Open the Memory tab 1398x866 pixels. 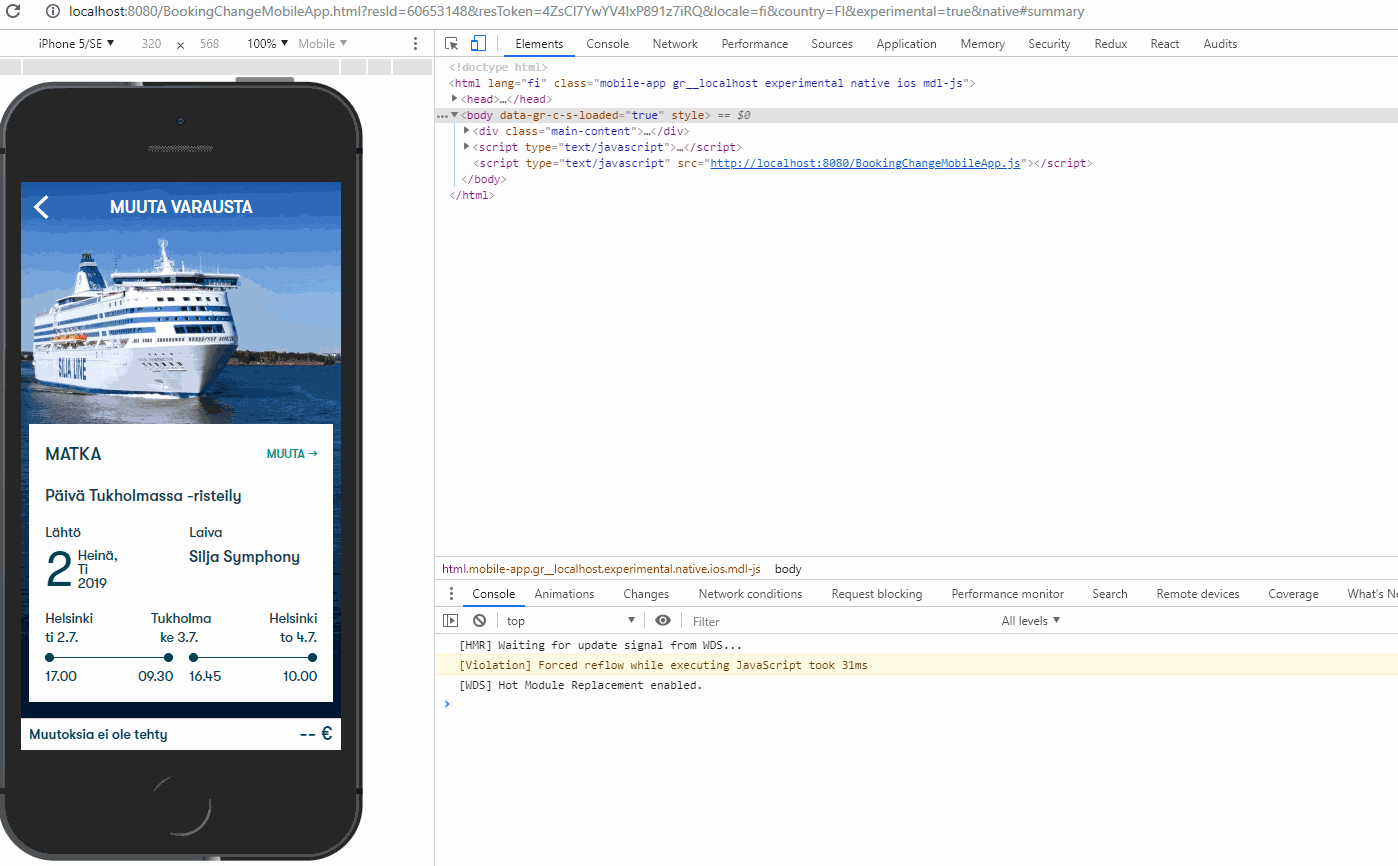point(983,44)
